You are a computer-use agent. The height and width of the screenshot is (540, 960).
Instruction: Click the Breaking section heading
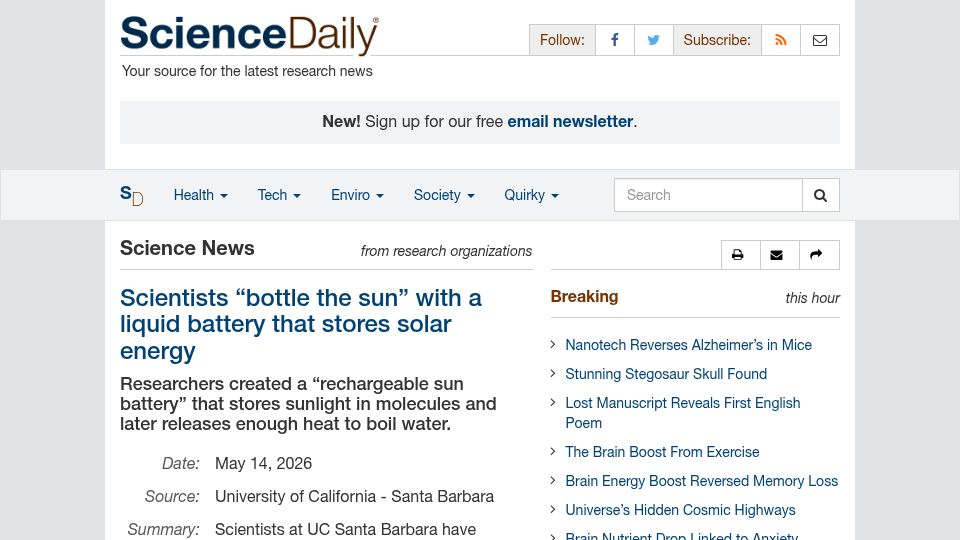584,296
